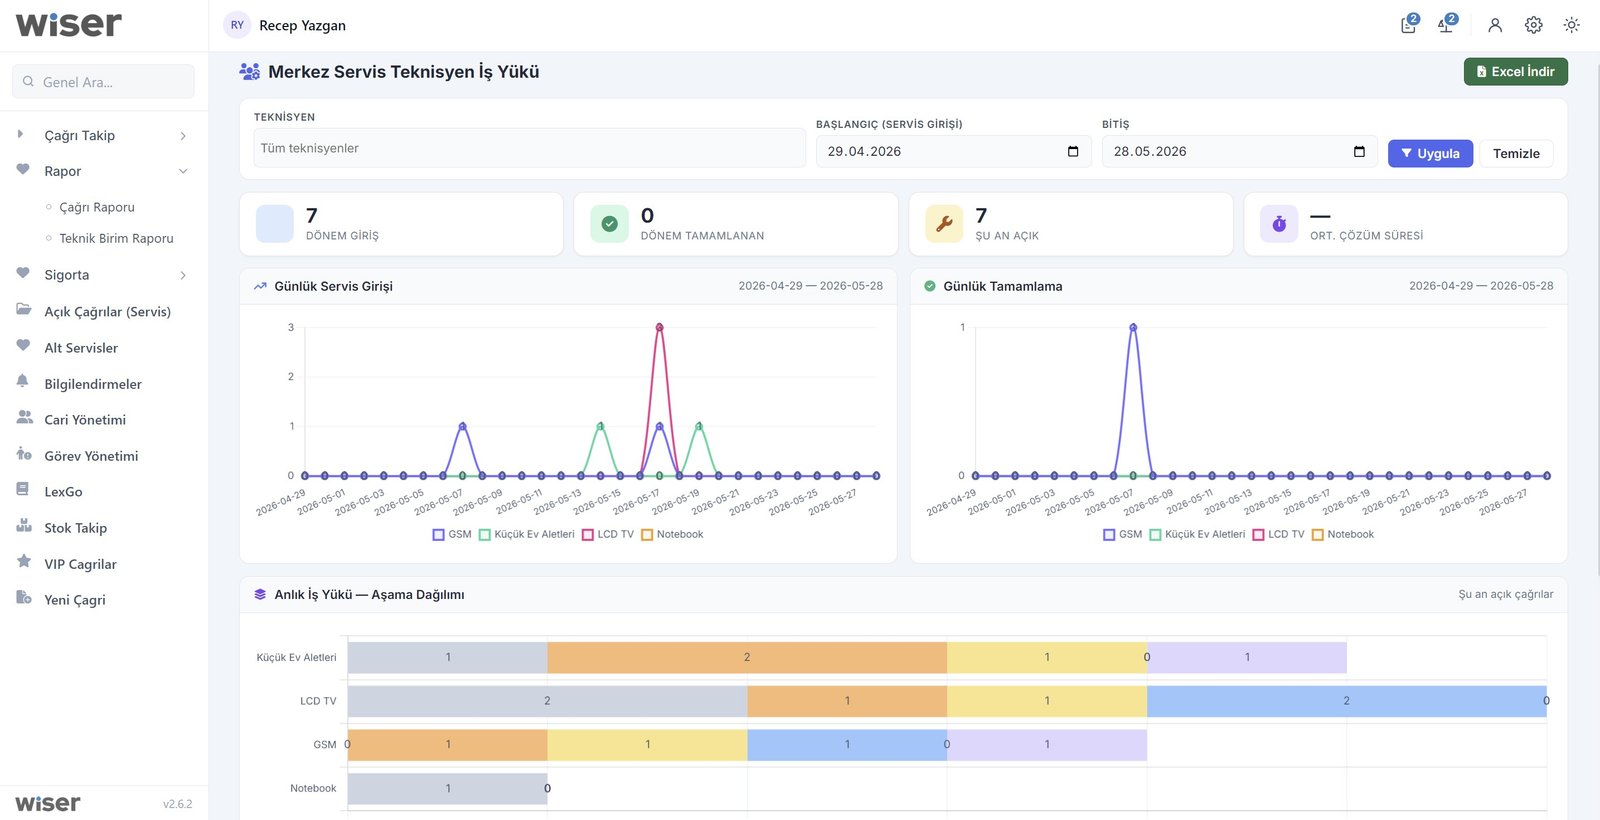This screenshot has width=1600, height=820.
Task: Click the user profile icon in header
Action: click(1495, 25)
